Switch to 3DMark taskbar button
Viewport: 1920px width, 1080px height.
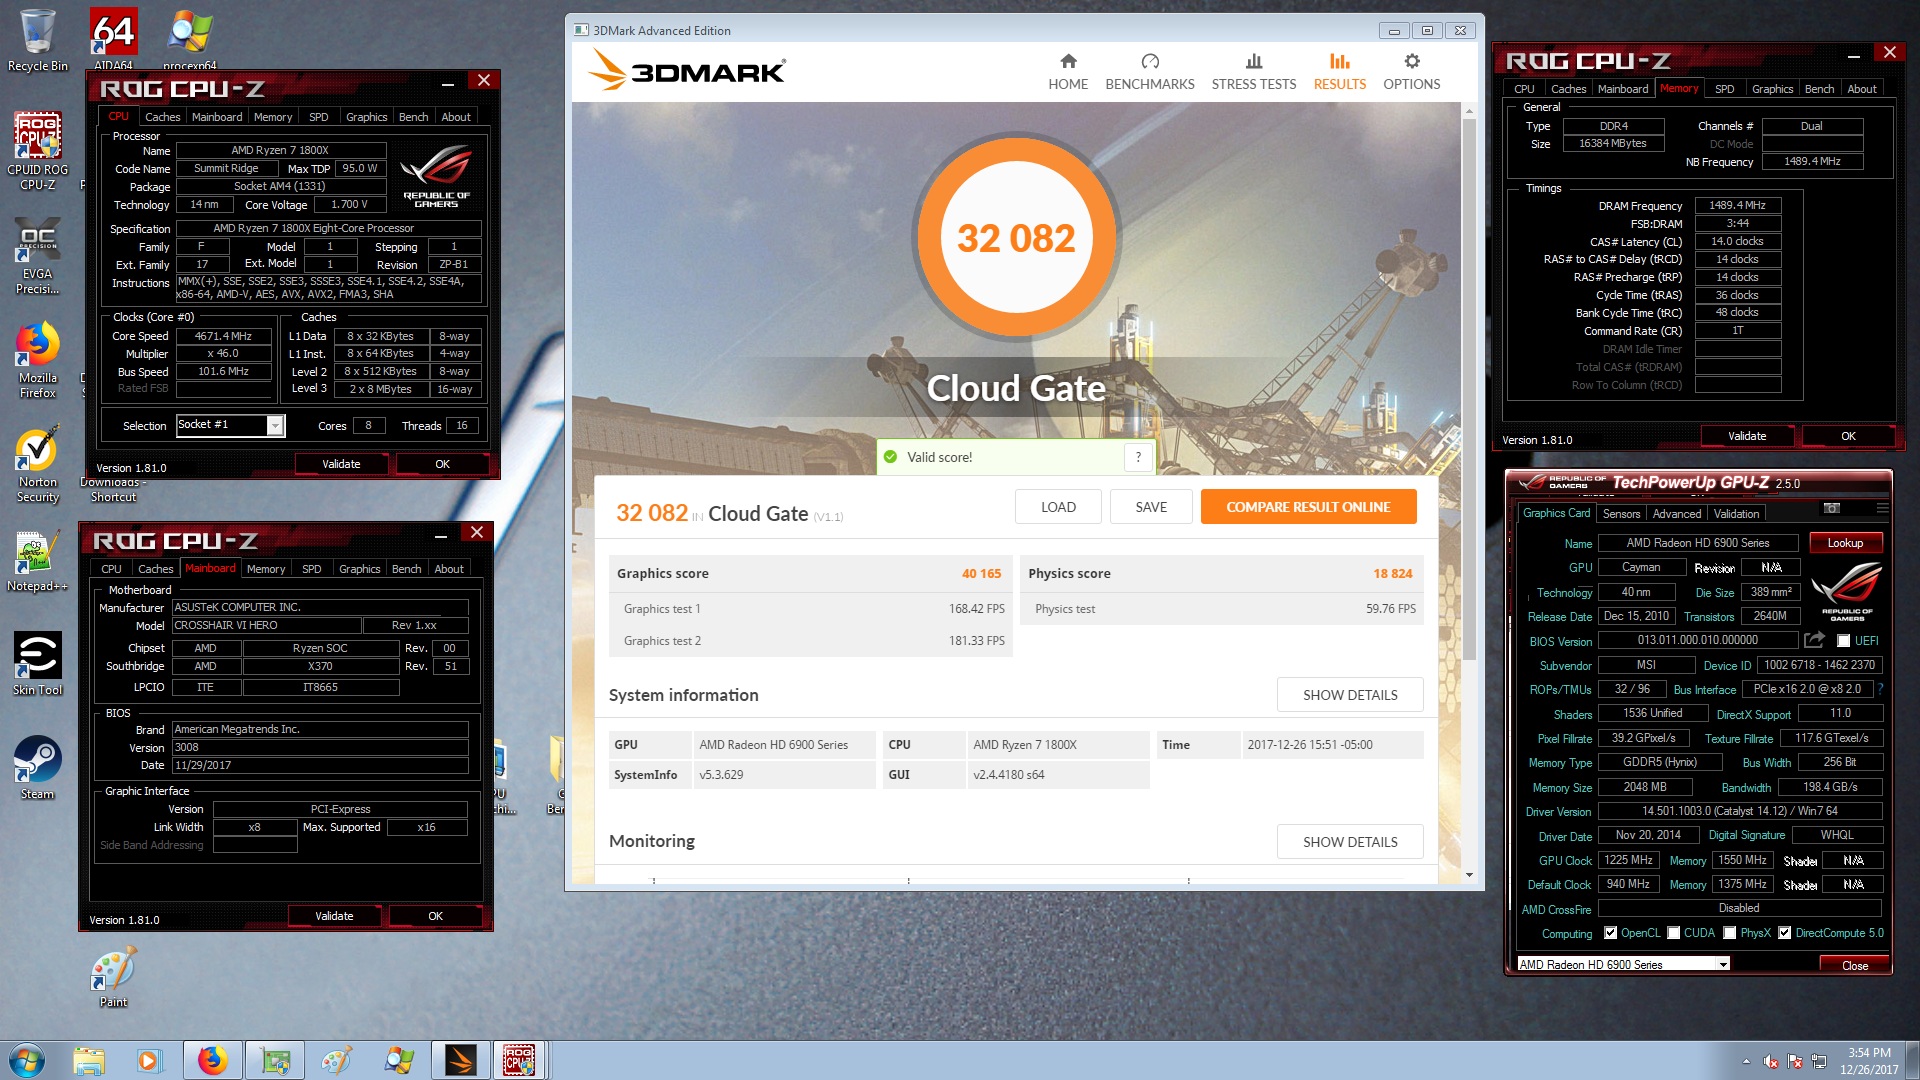(461, 1060)
